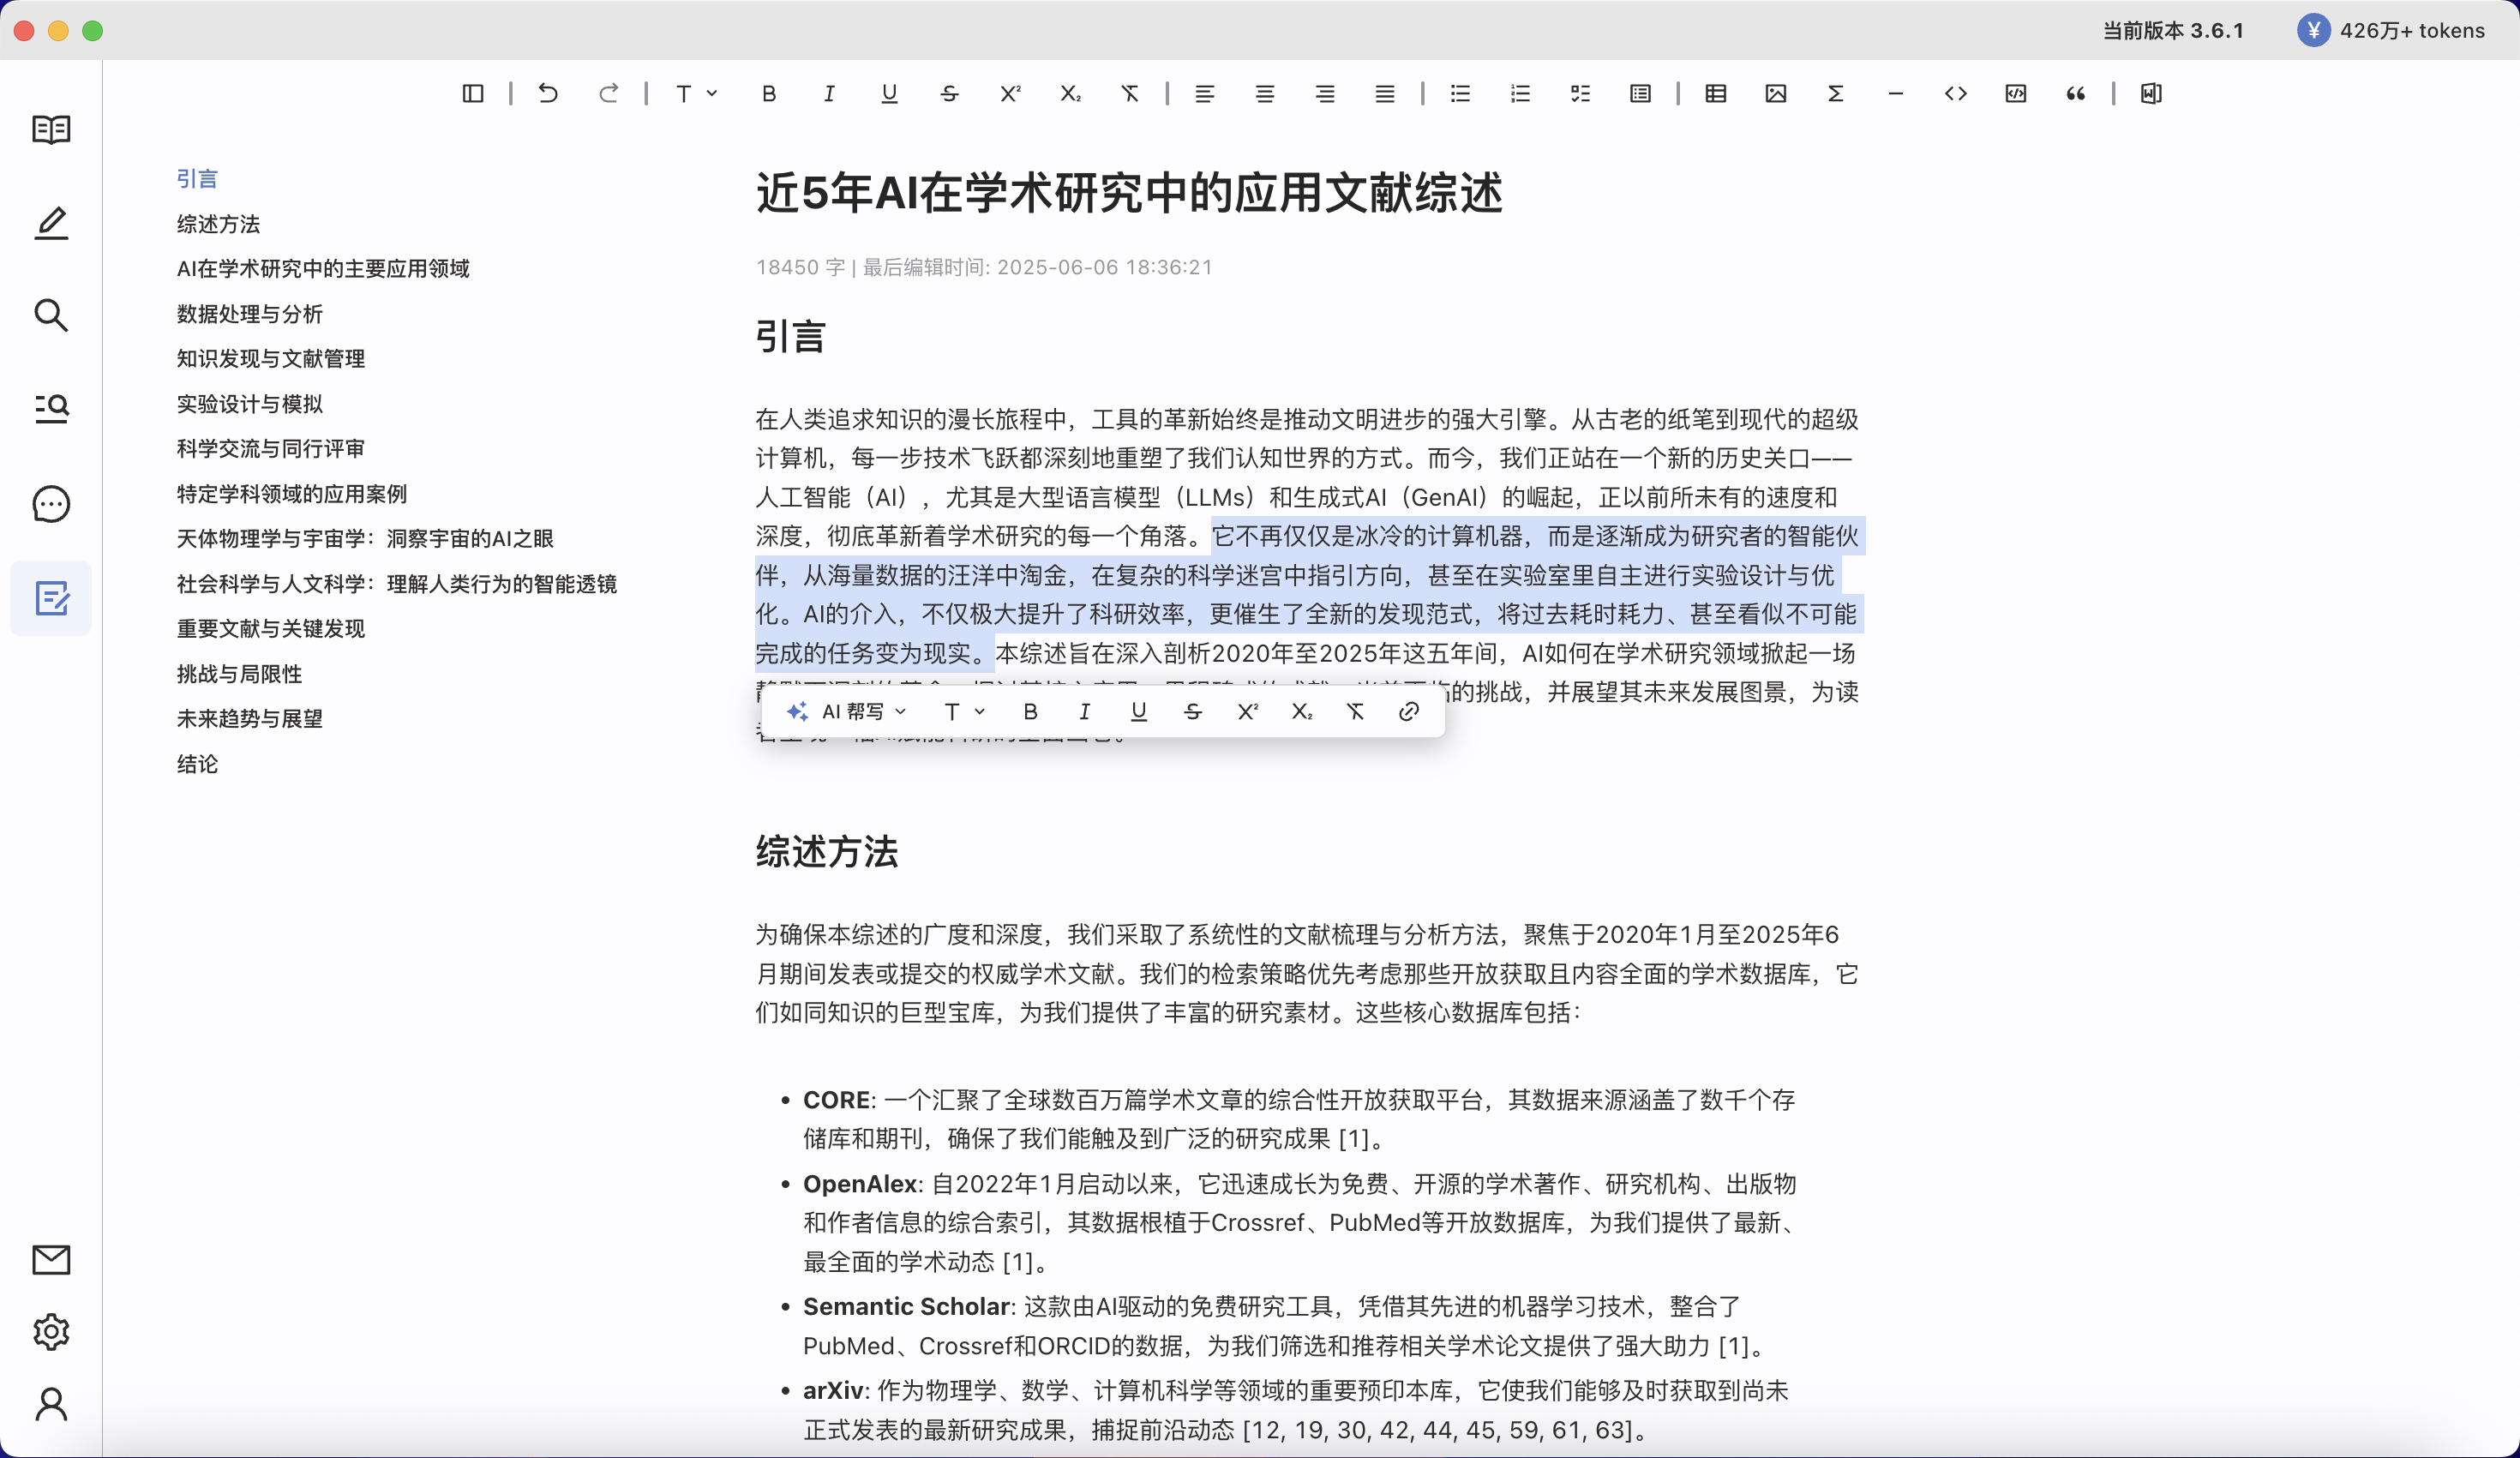Apply subscript from floating toolbar

[1301, 711]
